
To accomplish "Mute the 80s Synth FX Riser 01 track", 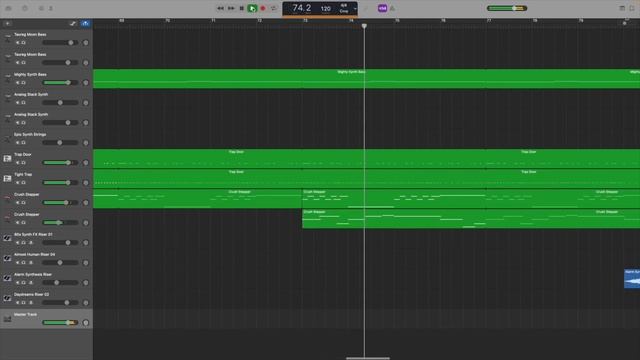I will (18, 242).
